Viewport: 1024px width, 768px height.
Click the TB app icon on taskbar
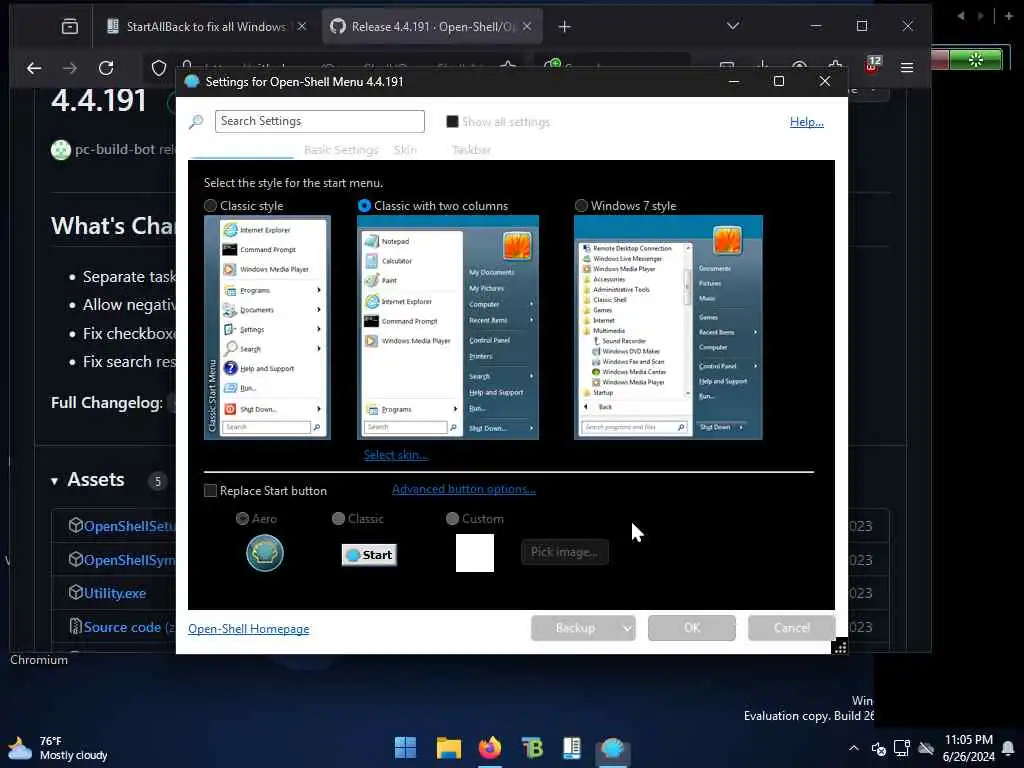tap(532, 748)
